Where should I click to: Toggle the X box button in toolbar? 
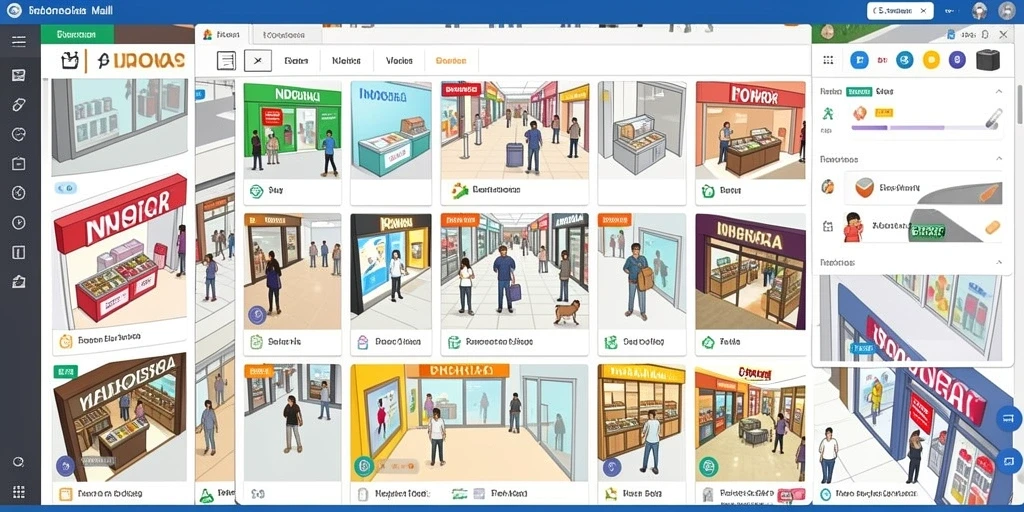pos(257,61)
